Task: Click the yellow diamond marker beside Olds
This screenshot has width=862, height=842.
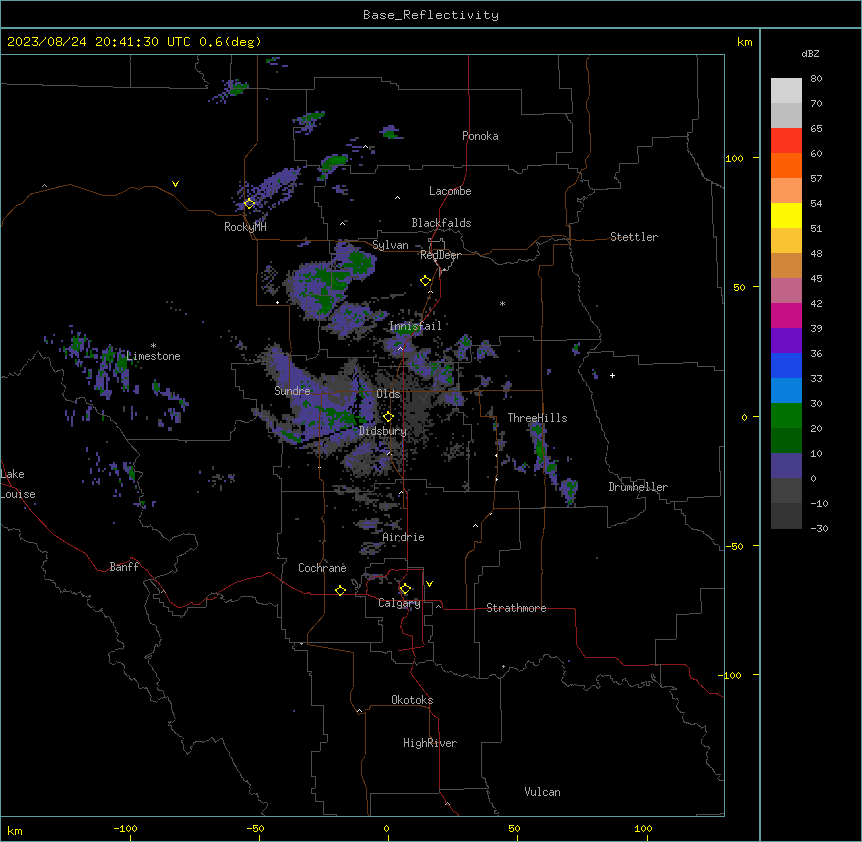Action: pyautogui.click(x=388, y=417)
